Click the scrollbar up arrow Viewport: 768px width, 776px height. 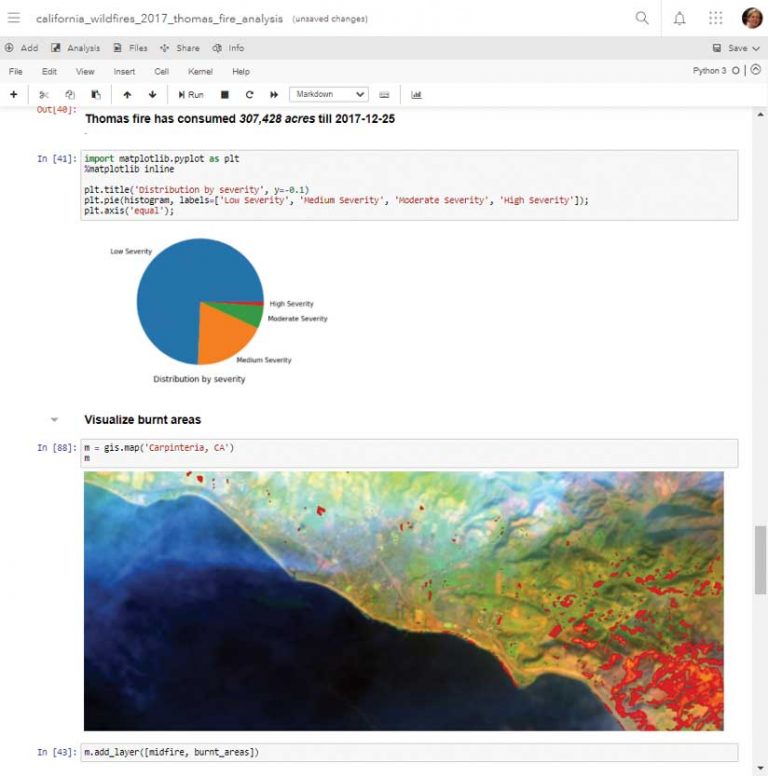760,115
